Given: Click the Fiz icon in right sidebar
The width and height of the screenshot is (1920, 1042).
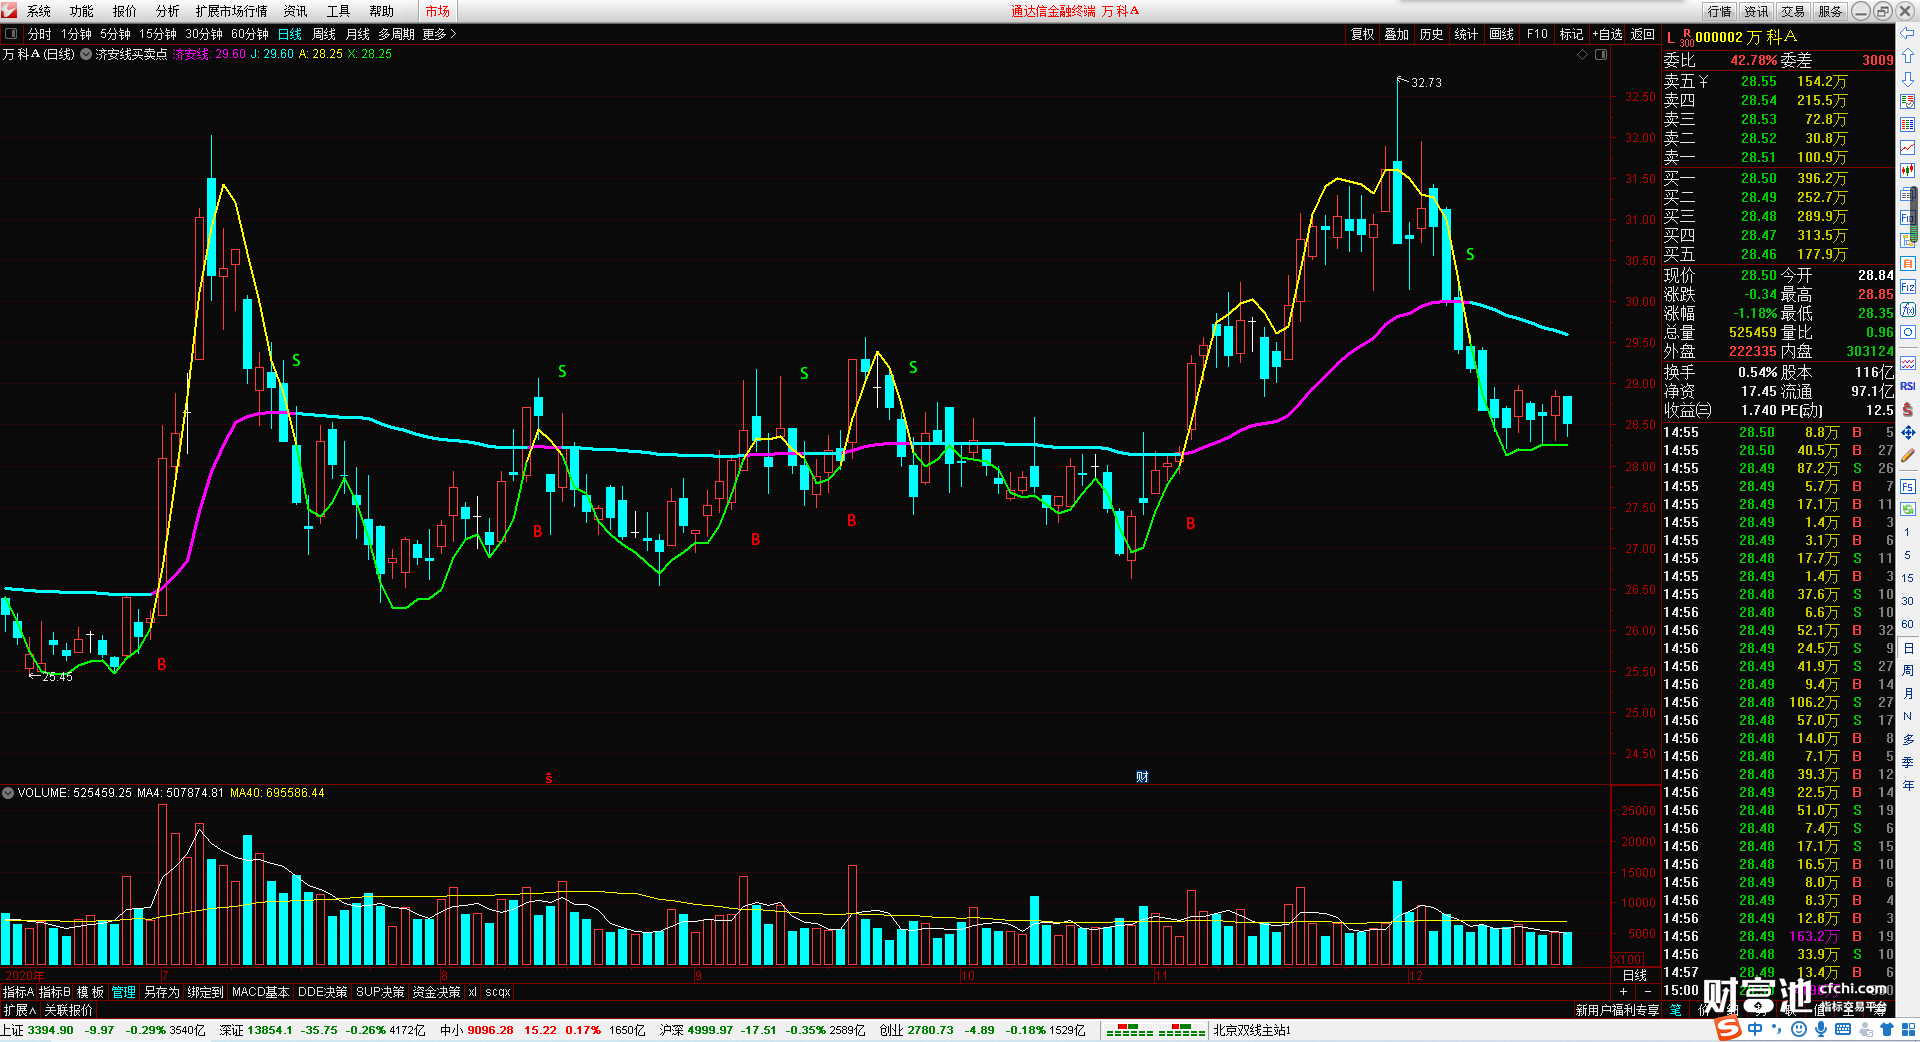Looking at the screenshot, I should point(1907,286).
